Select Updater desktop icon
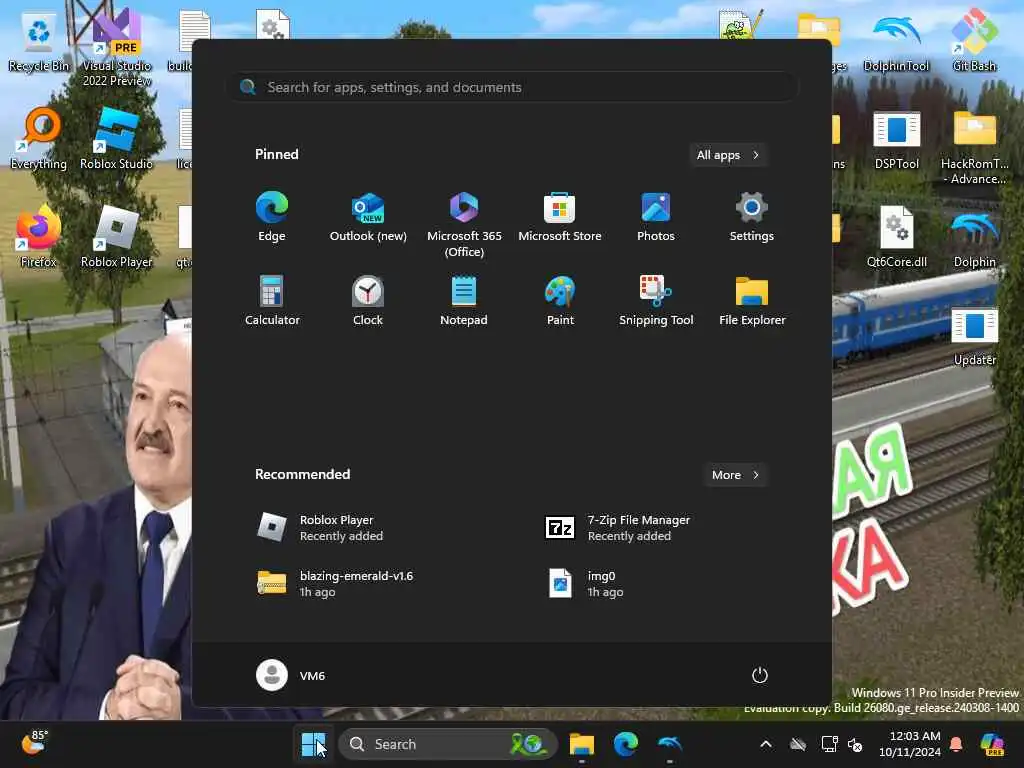The width and height of the screenshot is (1024, 768). (x=974, y=335)
